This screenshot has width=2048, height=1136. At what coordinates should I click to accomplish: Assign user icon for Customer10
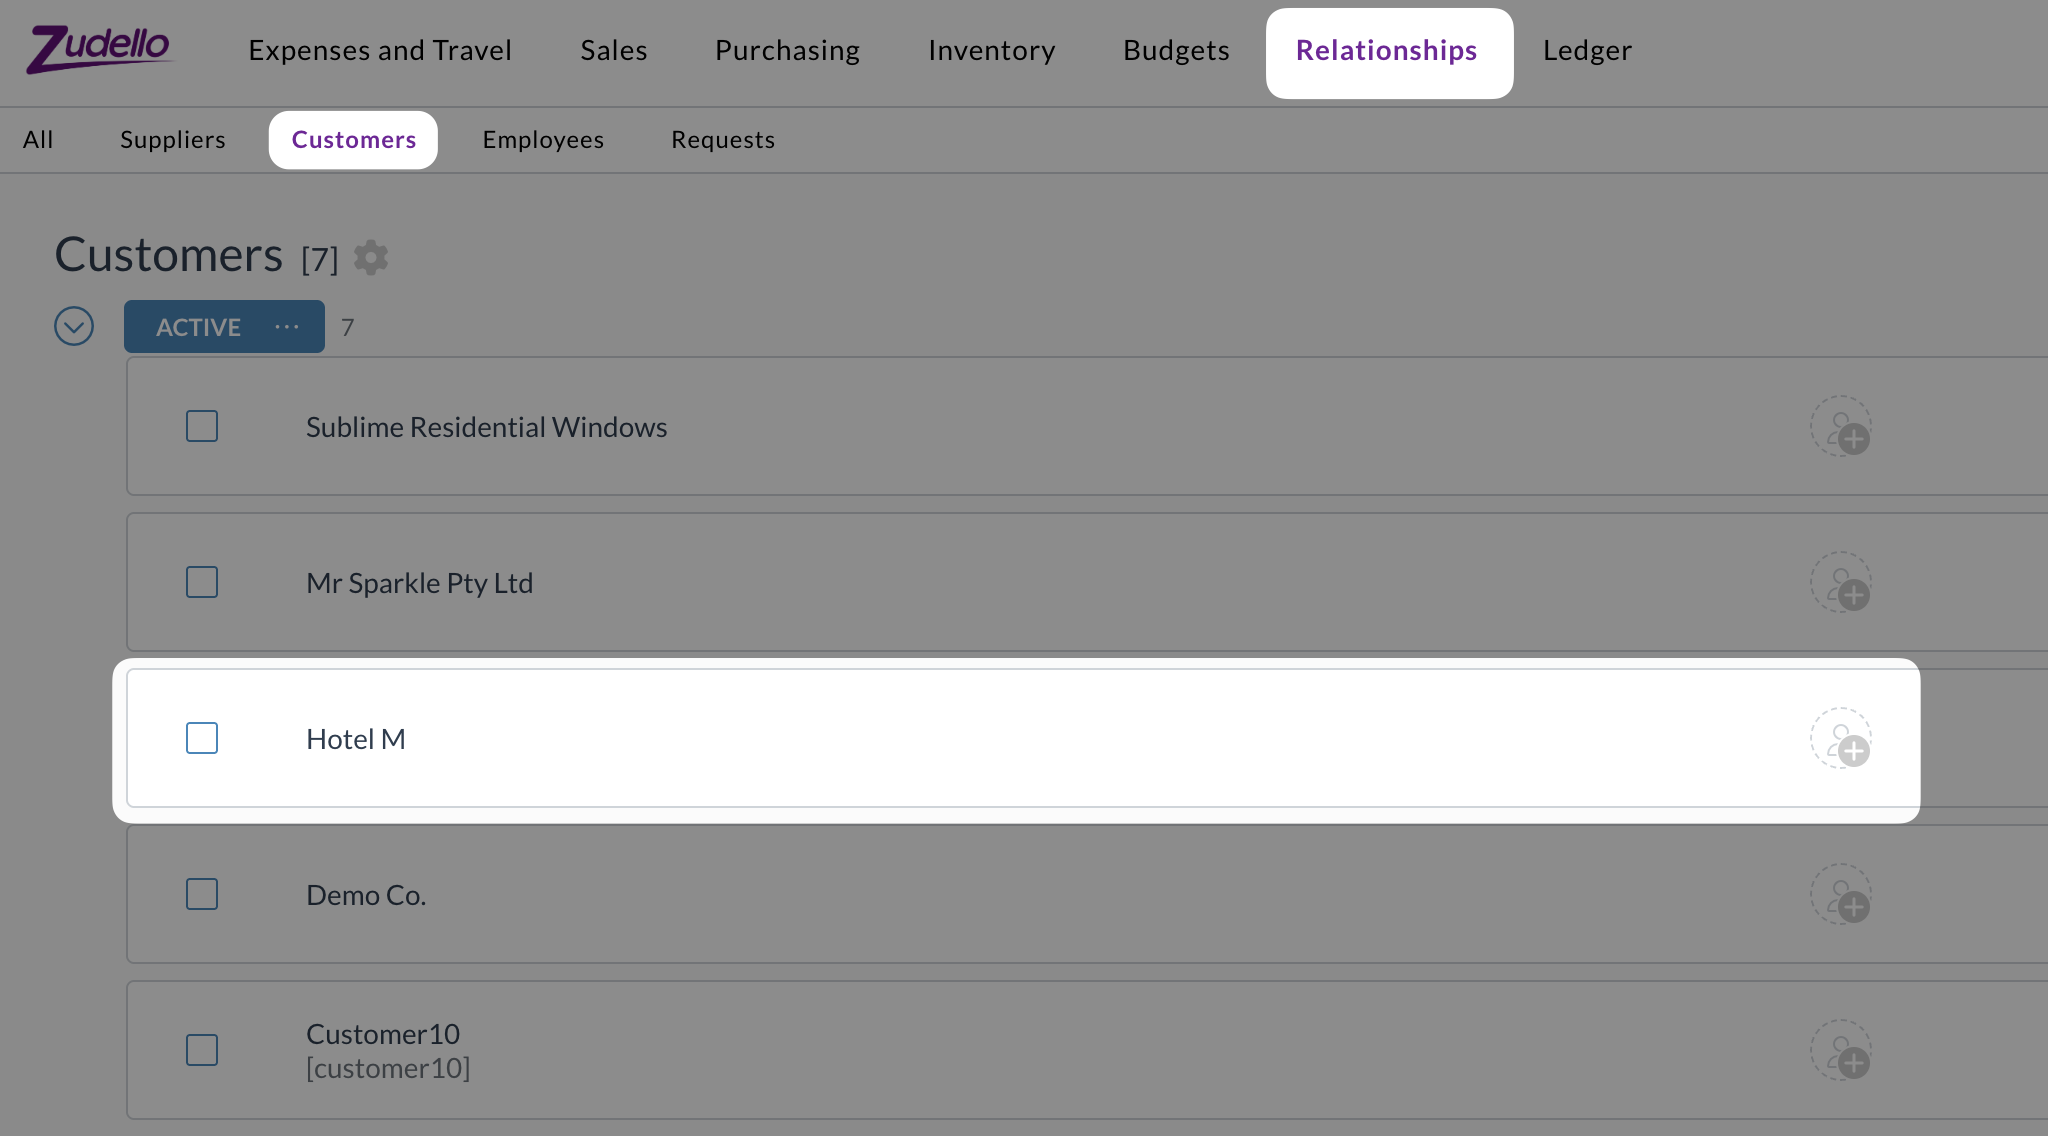click(x=1841, y=1051)
